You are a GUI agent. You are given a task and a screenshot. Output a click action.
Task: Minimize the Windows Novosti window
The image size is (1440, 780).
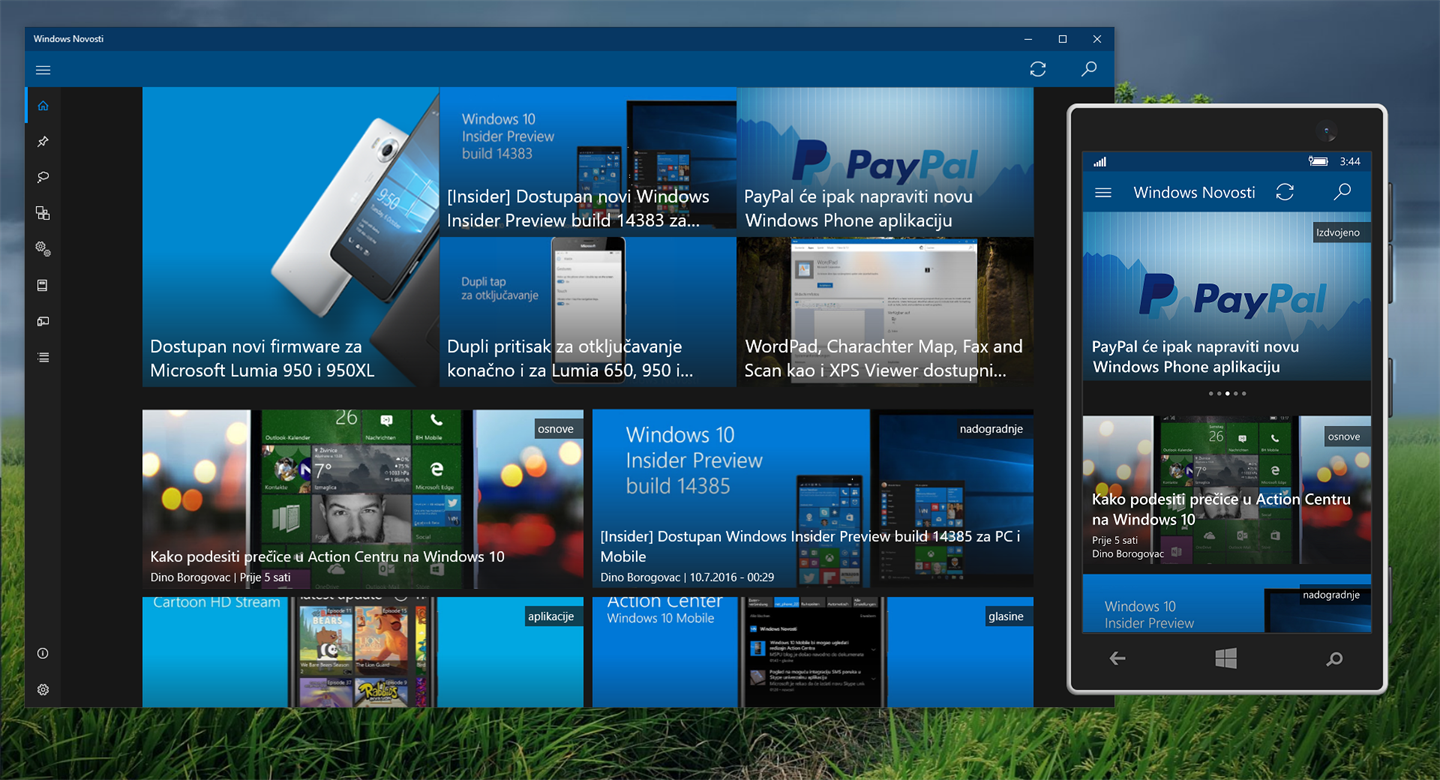1028,39
